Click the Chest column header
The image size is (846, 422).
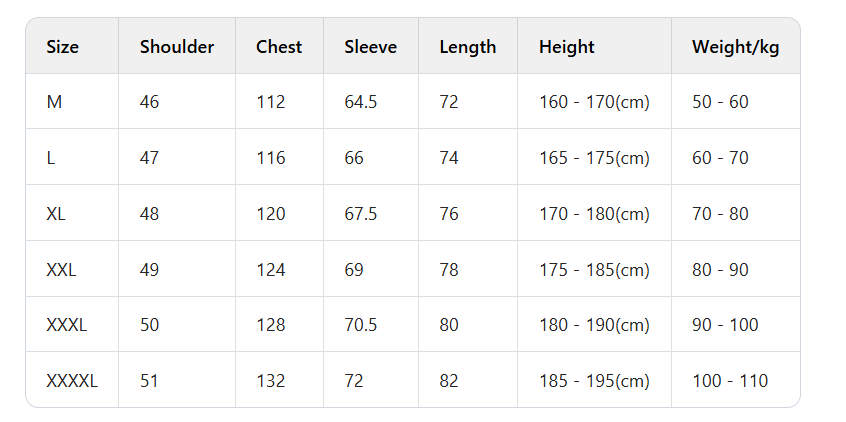click(279, 46)
